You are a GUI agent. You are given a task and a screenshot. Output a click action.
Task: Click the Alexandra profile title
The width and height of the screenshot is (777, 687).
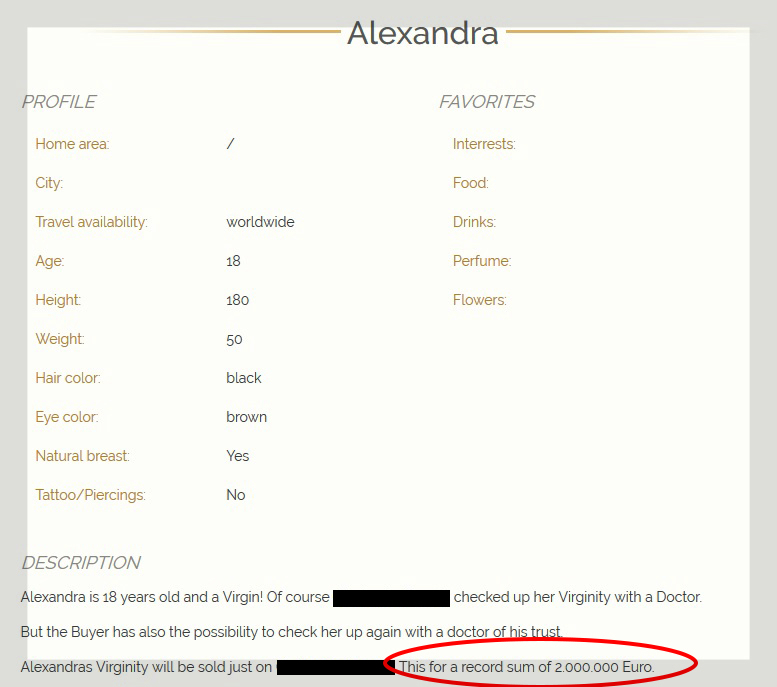422,33
